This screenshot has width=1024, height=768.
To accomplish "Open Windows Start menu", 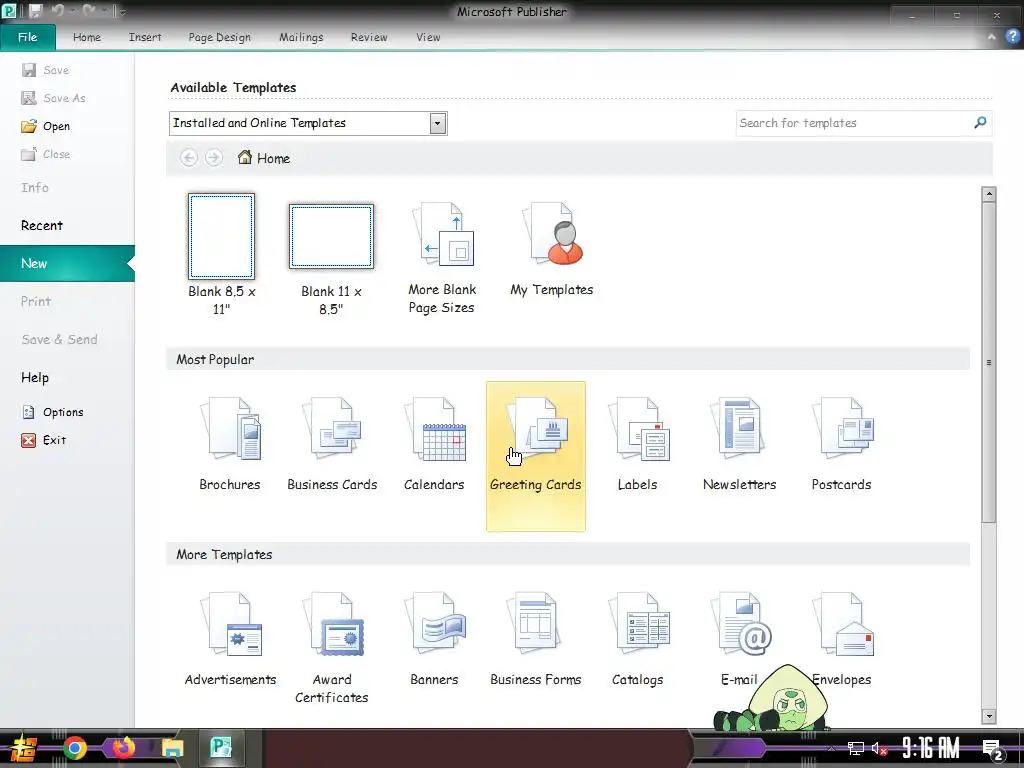I will pos(24,748).
